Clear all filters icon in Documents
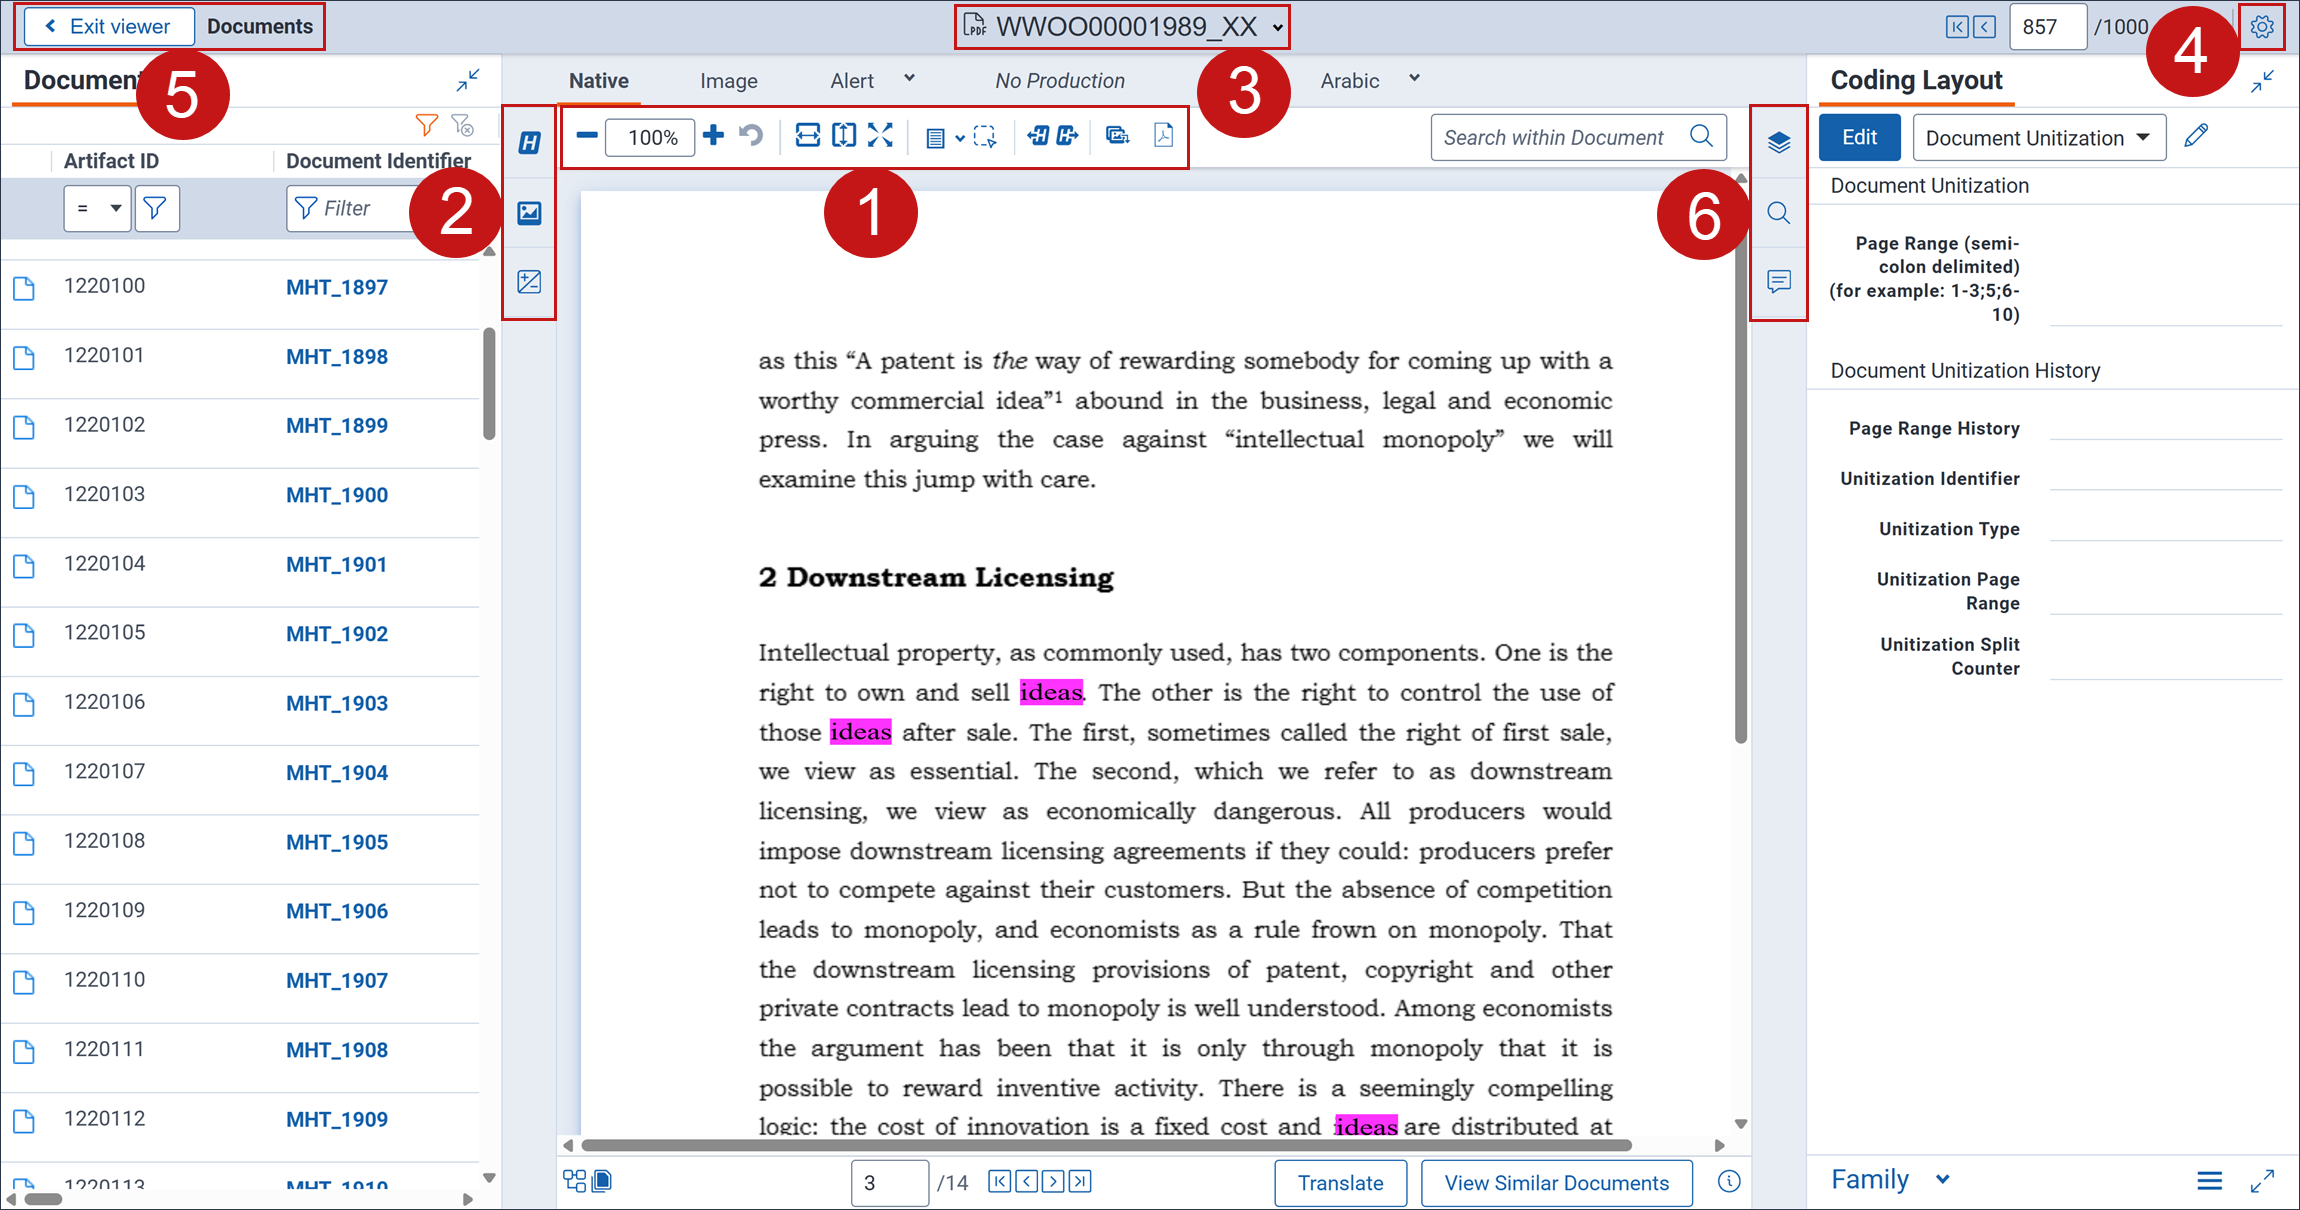This screenshot has height=1210, width=2300. (x=462, y=125)
